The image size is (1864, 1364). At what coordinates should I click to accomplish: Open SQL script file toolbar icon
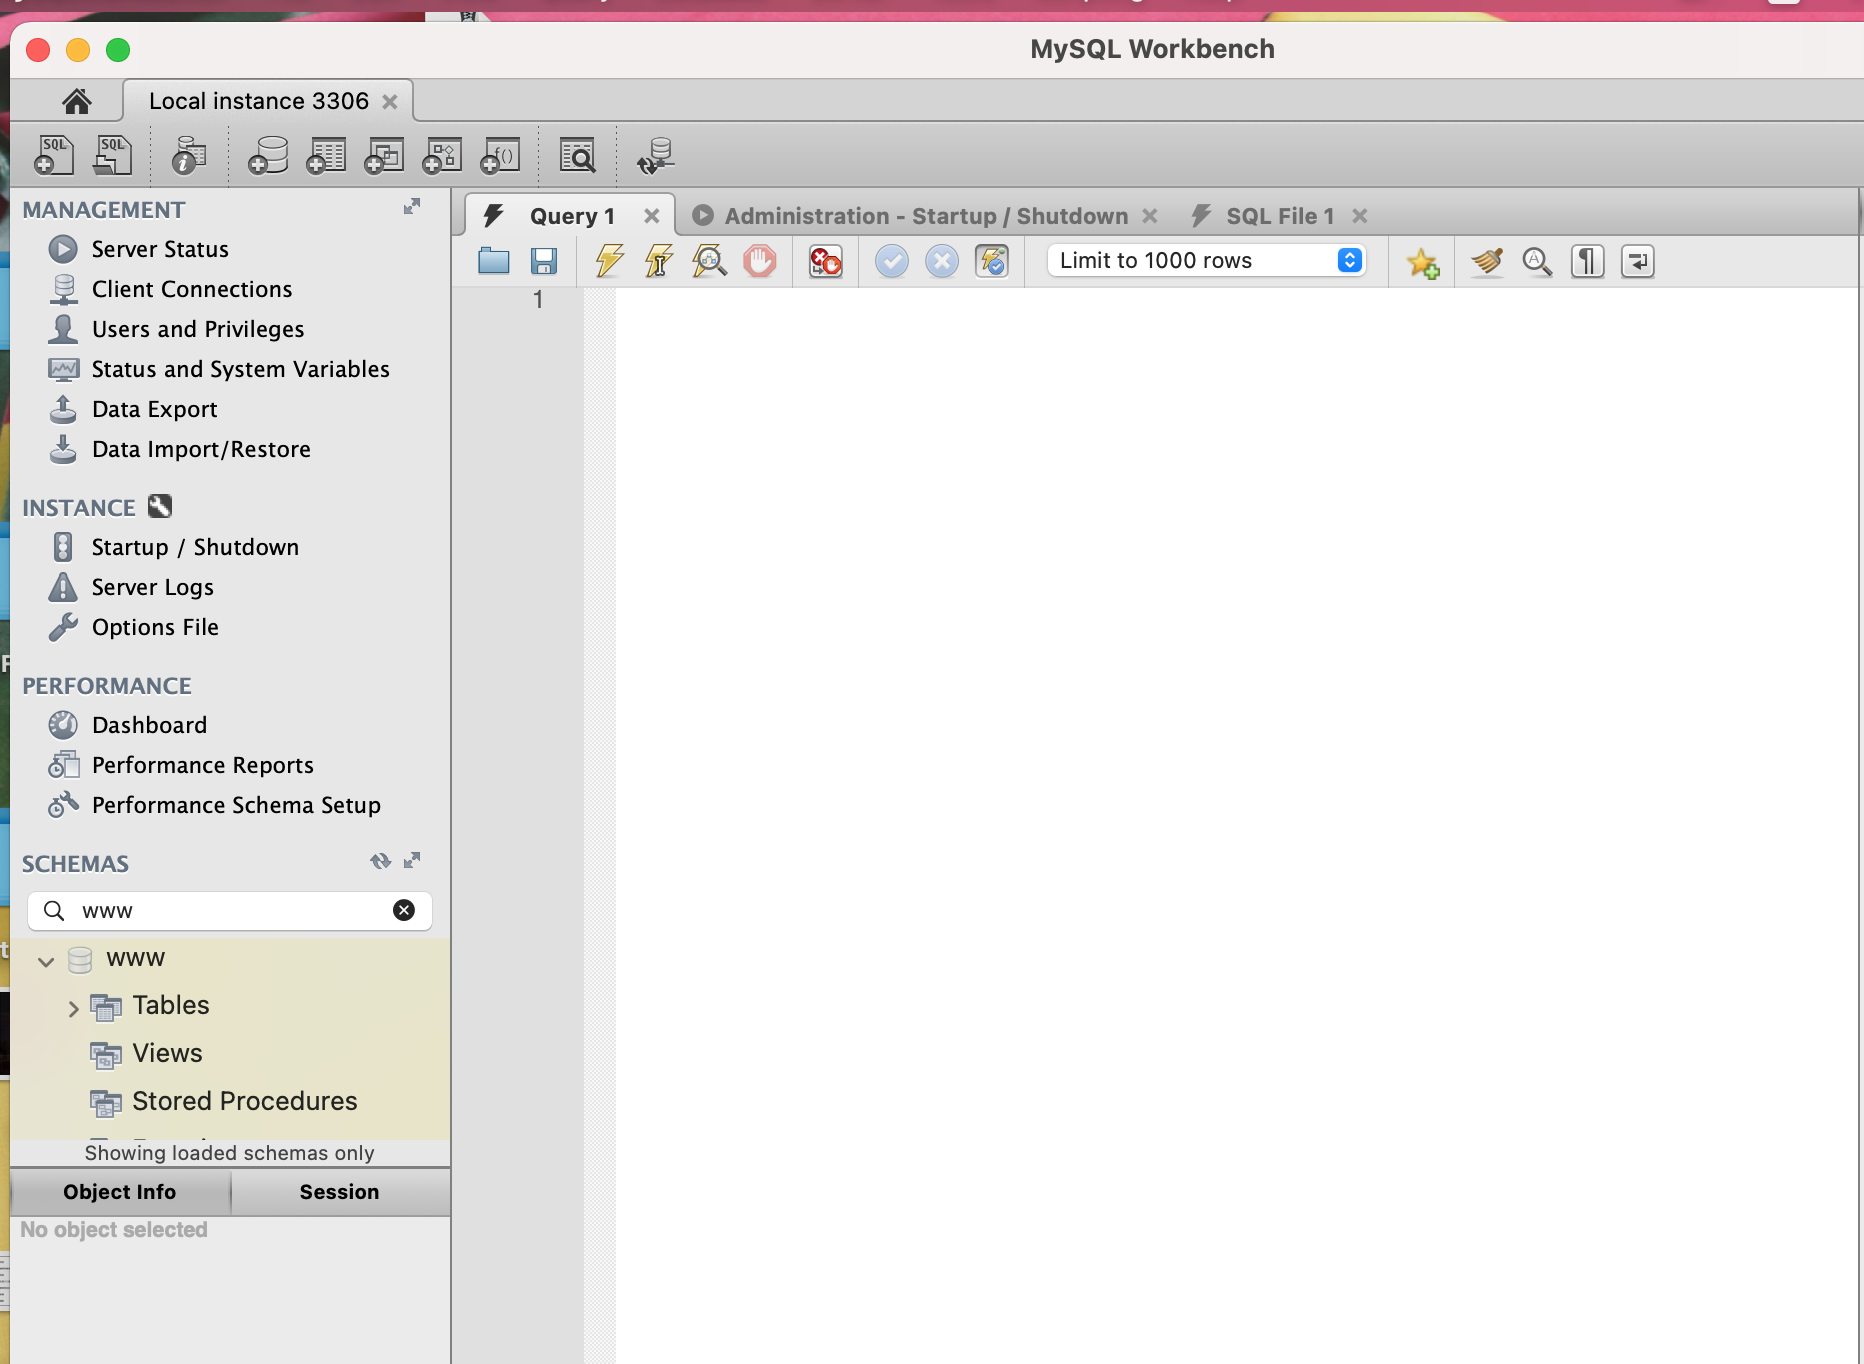(113, 155)
